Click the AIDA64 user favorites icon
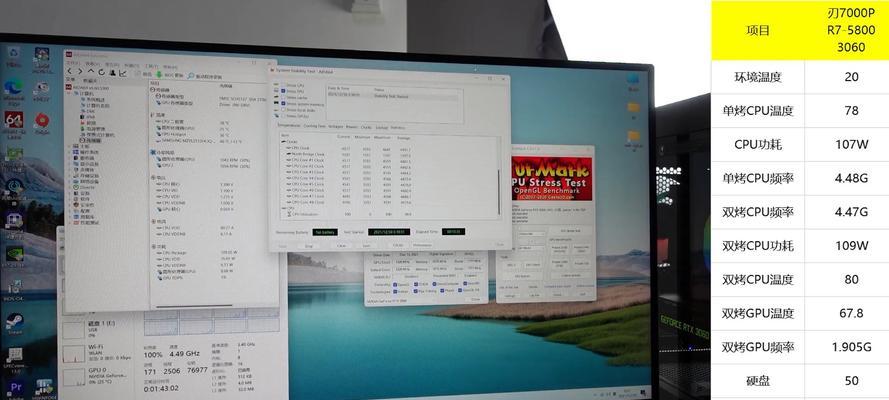This screenshot has height=400, width=889. [112, 72]
